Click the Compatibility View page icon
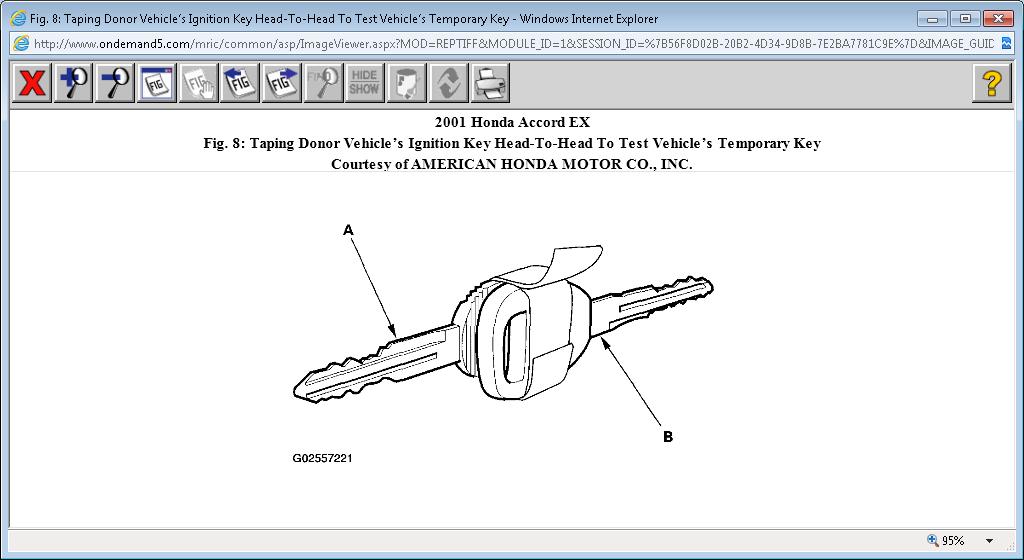Image resolution: width=1024 pixels, height=560 pixels. point(1007,44)
